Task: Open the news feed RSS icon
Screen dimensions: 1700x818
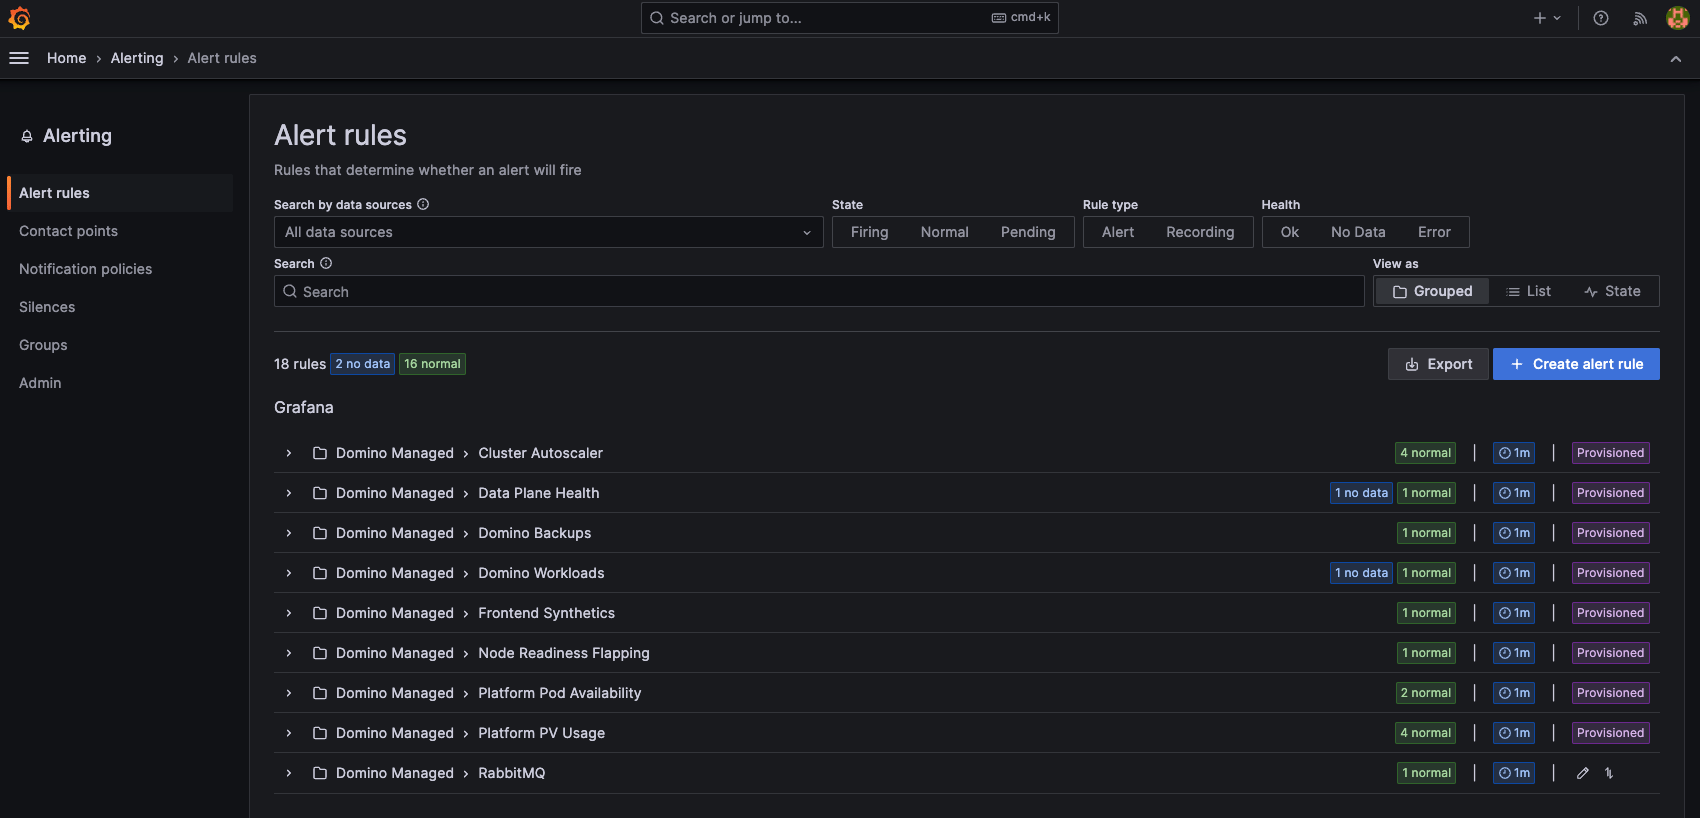Action: [x=1640, y=18]
